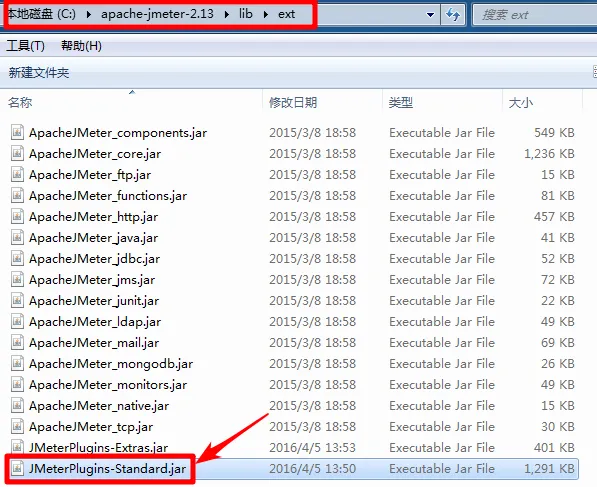Click the ApacheJMeter_jdbc.jar file icon

pos(17,259)
